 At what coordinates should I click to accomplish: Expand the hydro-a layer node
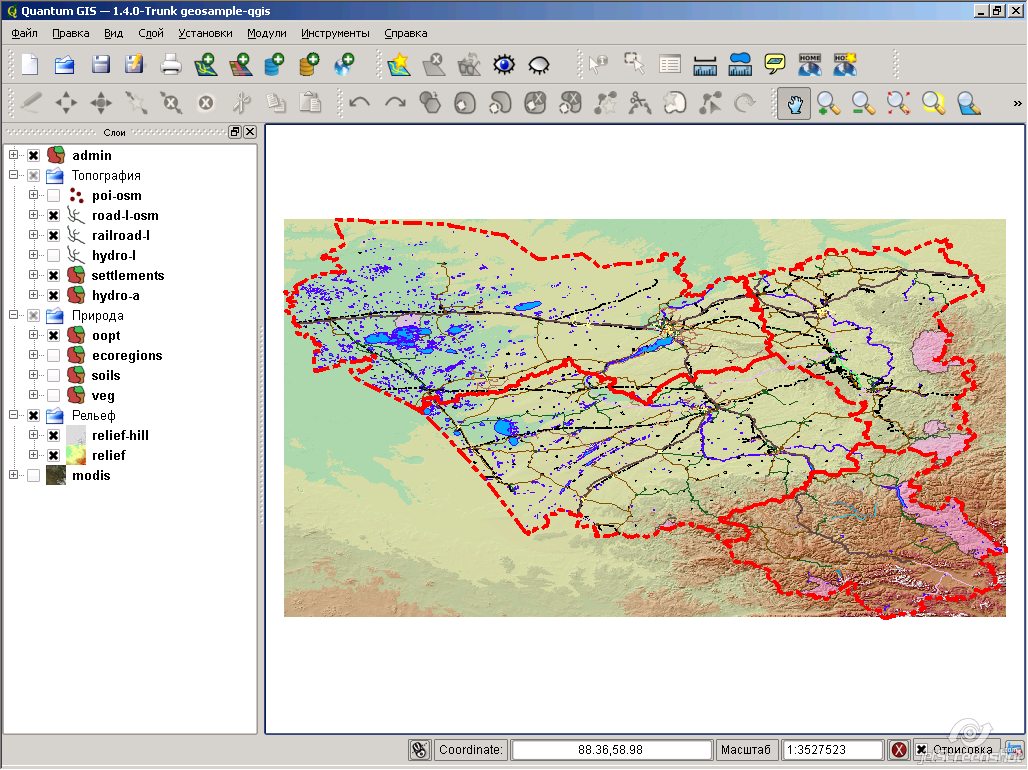click(33, 294)
